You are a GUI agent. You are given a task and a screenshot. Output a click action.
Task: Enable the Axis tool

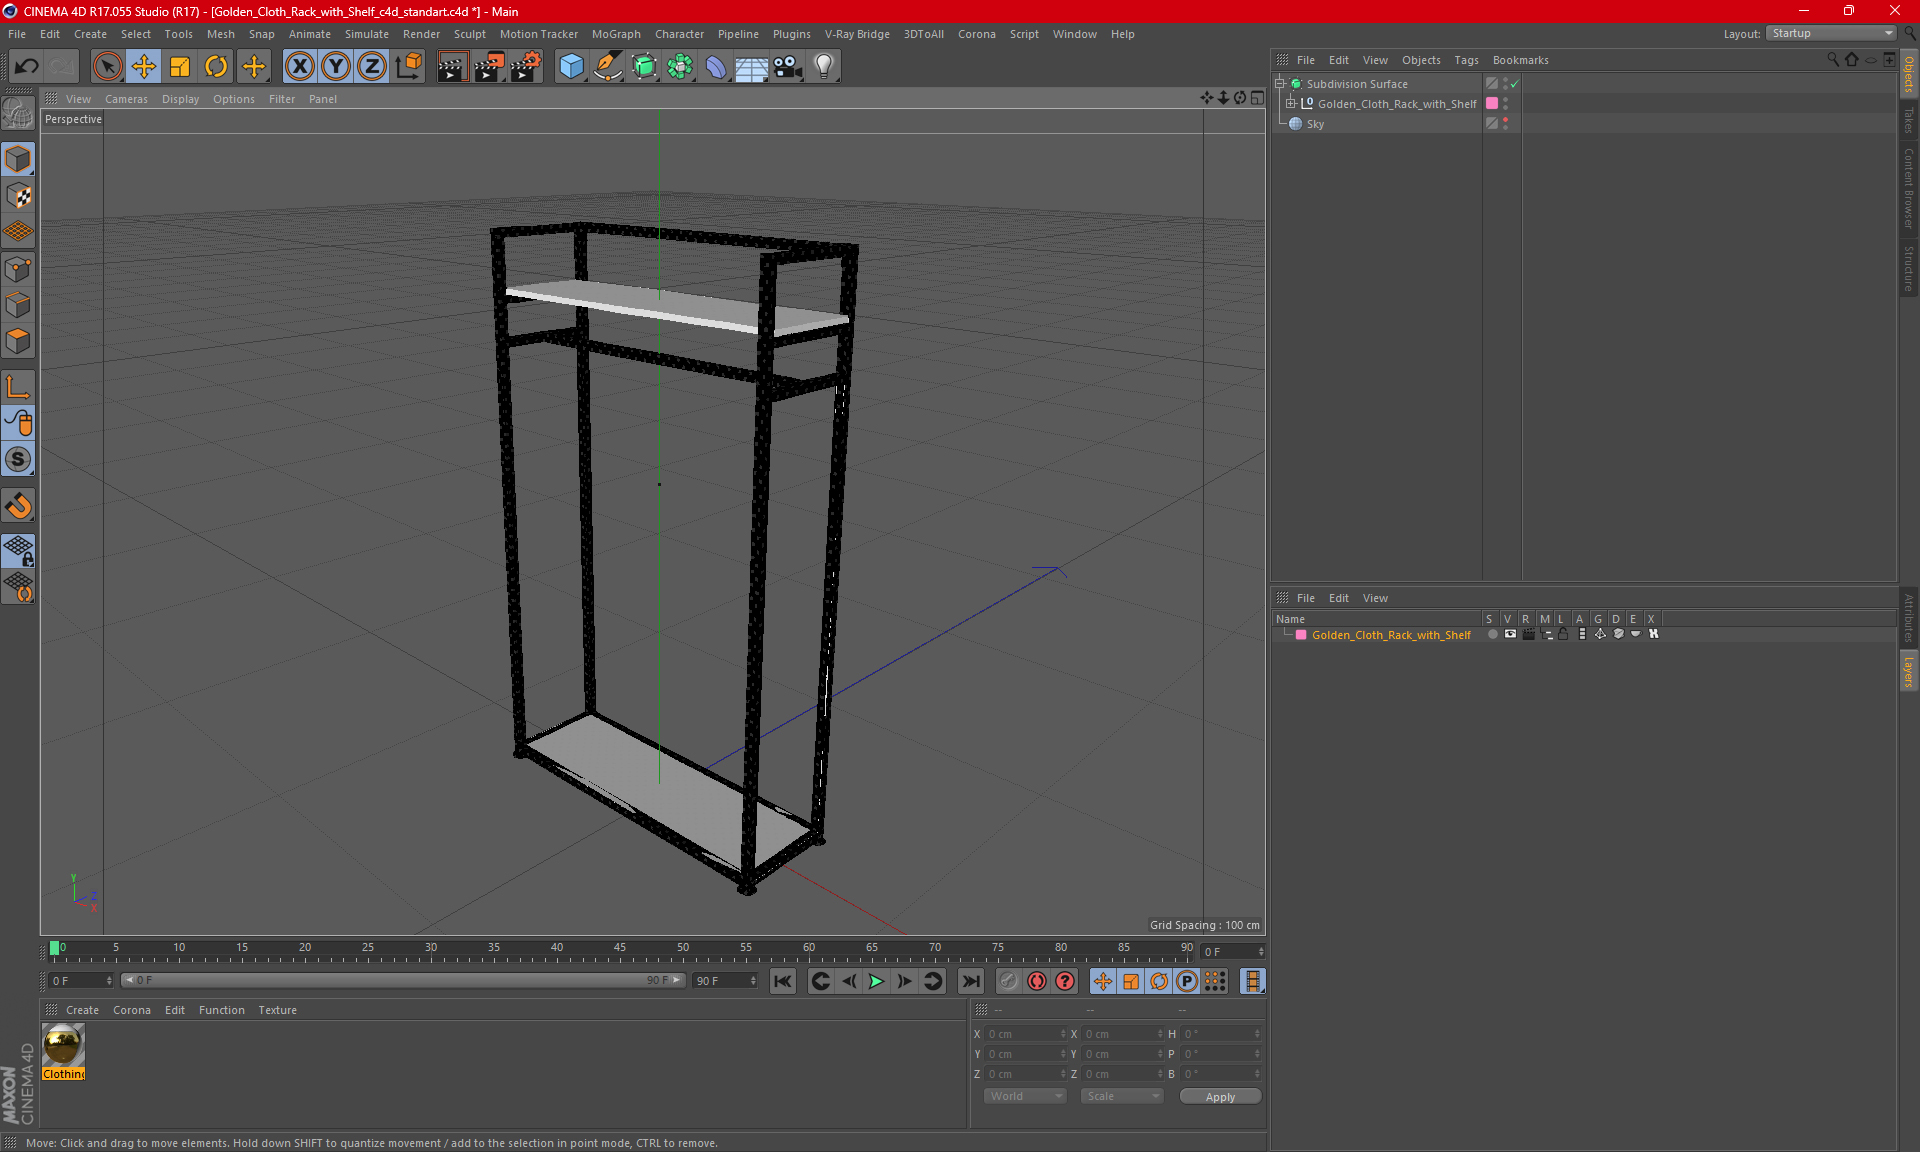point(18,387)
